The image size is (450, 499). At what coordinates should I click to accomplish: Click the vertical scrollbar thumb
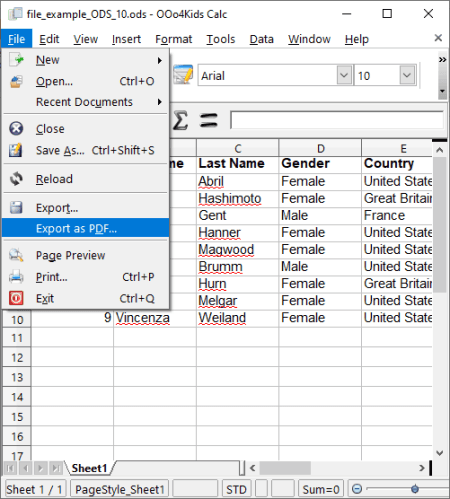440,224
